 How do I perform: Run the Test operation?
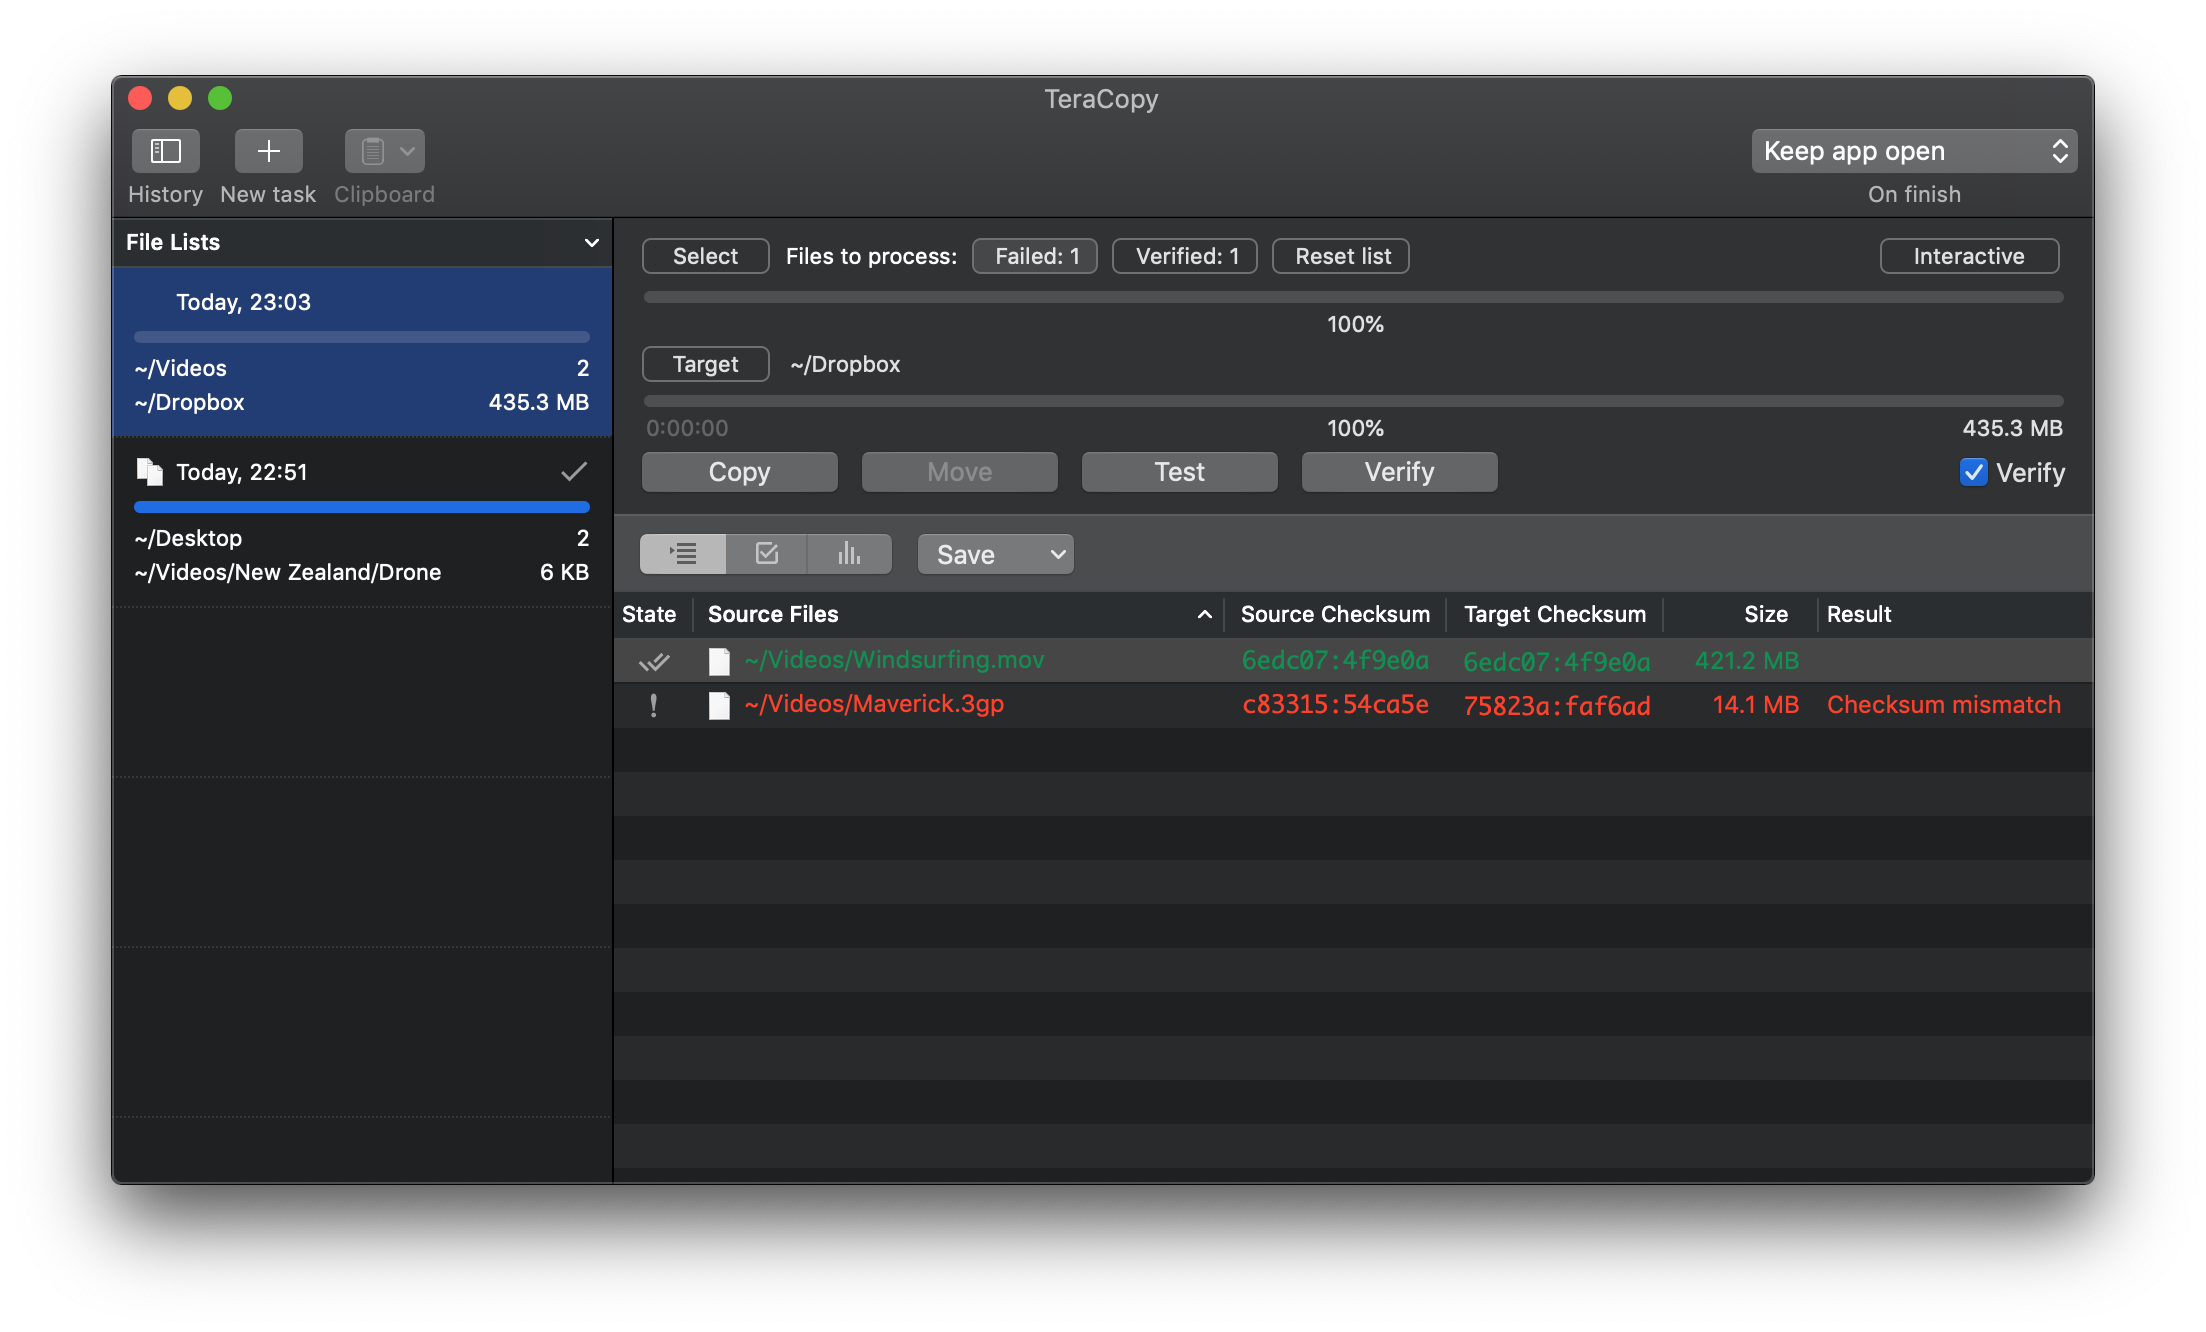(x=1178, y=471)
